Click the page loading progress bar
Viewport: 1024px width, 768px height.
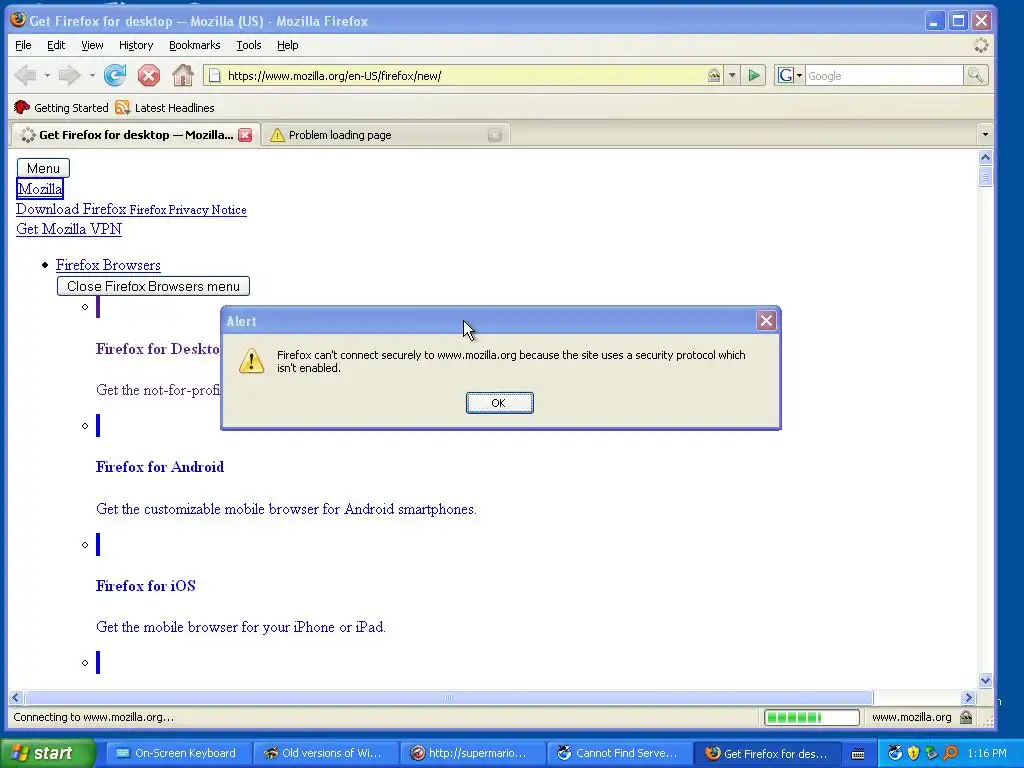[x=812, y=718]
